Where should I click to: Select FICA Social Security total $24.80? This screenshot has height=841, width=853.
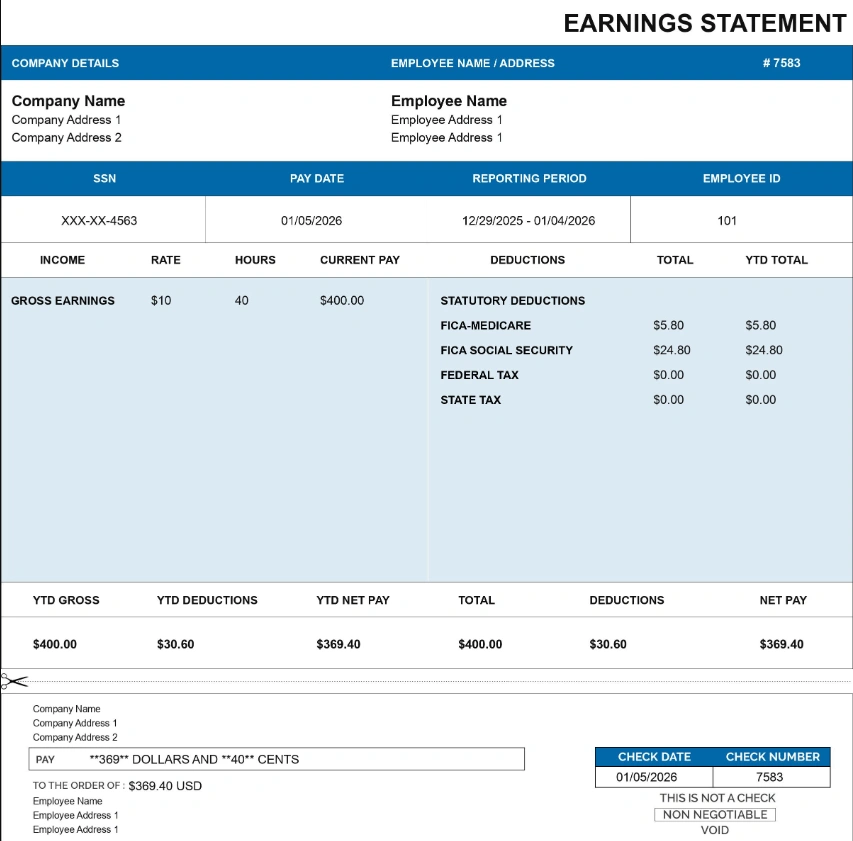pyautogui.click(x=672, y=351)
